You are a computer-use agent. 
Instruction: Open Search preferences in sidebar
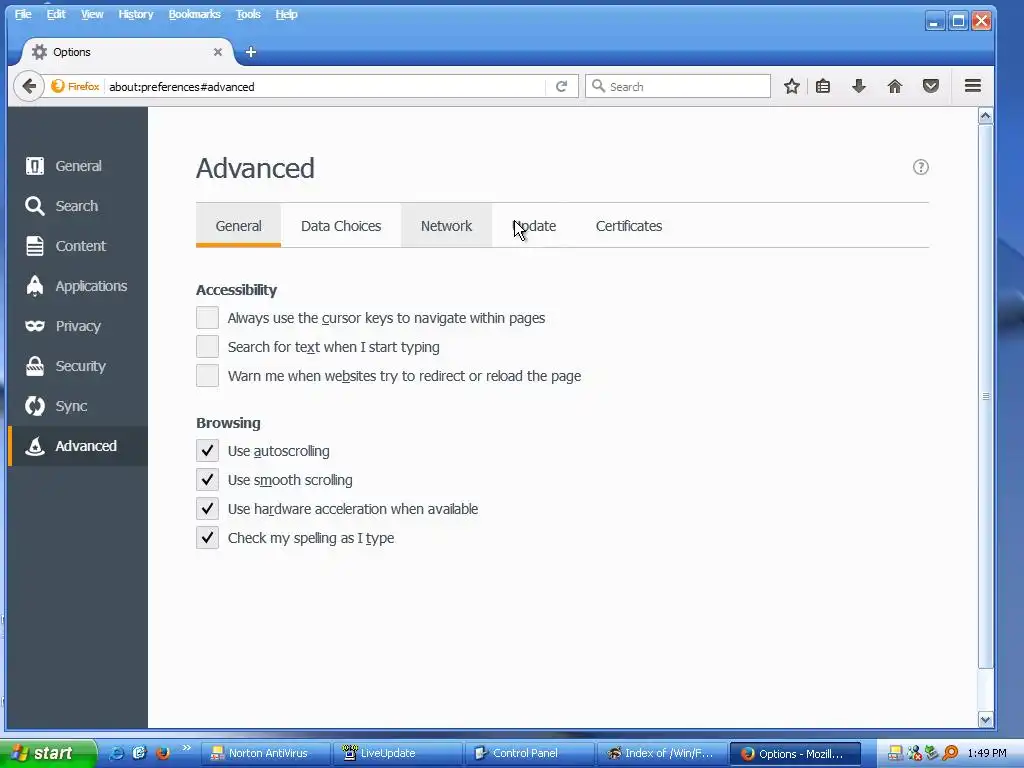click(78, 206)
